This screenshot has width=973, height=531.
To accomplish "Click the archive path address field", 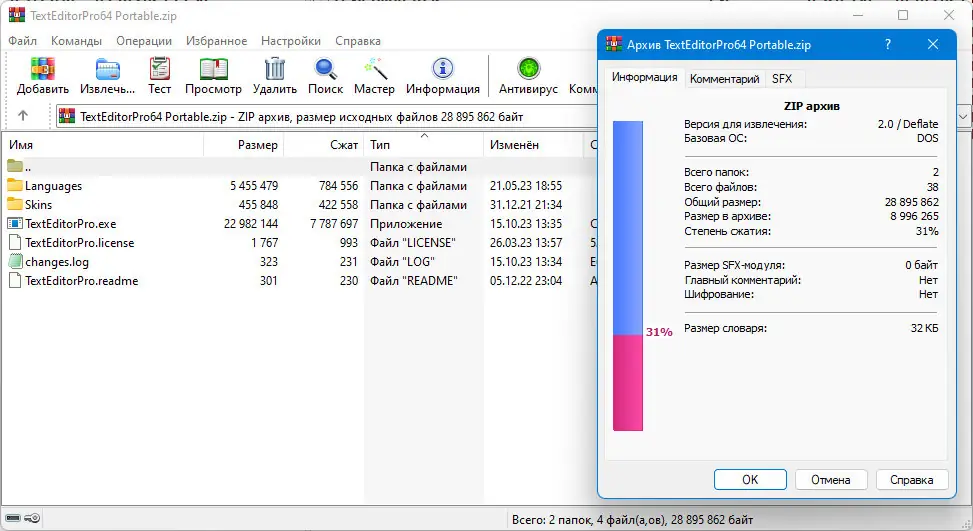I will (x=326, y=117).
